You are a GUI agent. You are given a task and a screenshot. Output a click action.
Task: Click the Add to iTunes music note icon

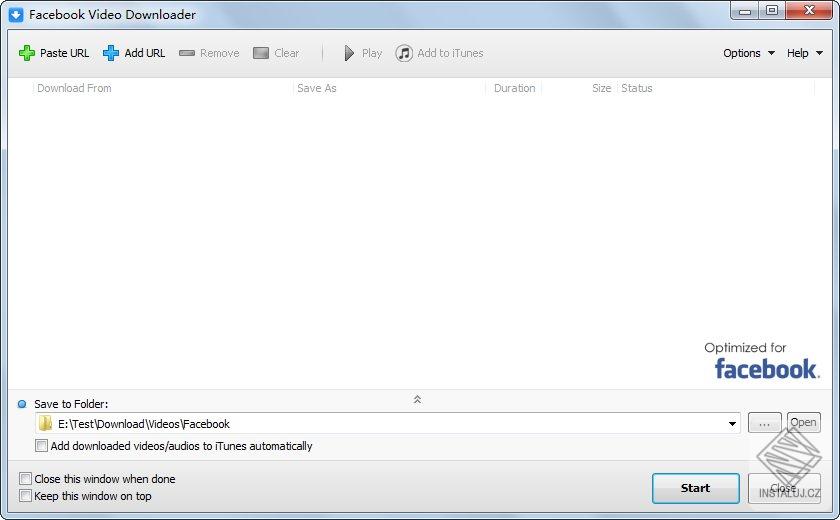point(404,53)
